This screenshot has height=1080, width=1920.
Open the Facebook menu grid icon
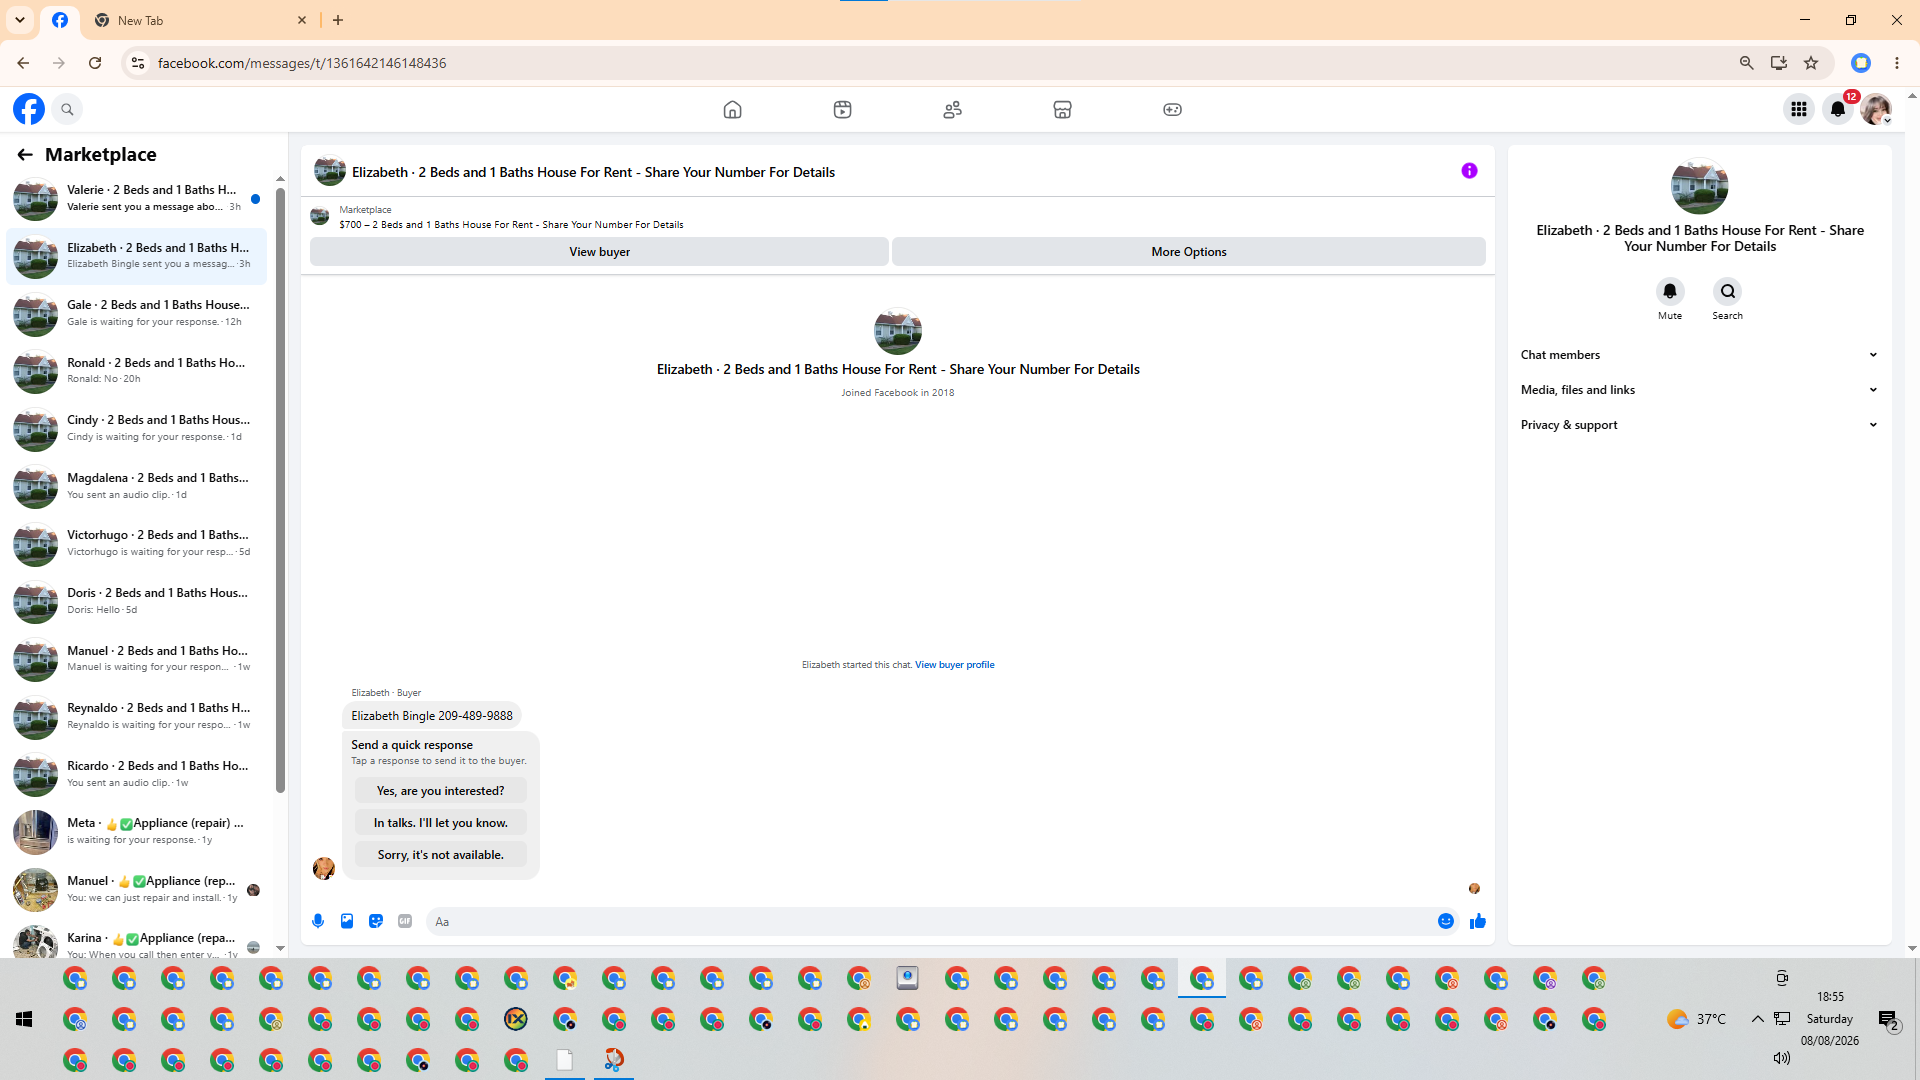pyautogui.click(x=1798, y=109)
